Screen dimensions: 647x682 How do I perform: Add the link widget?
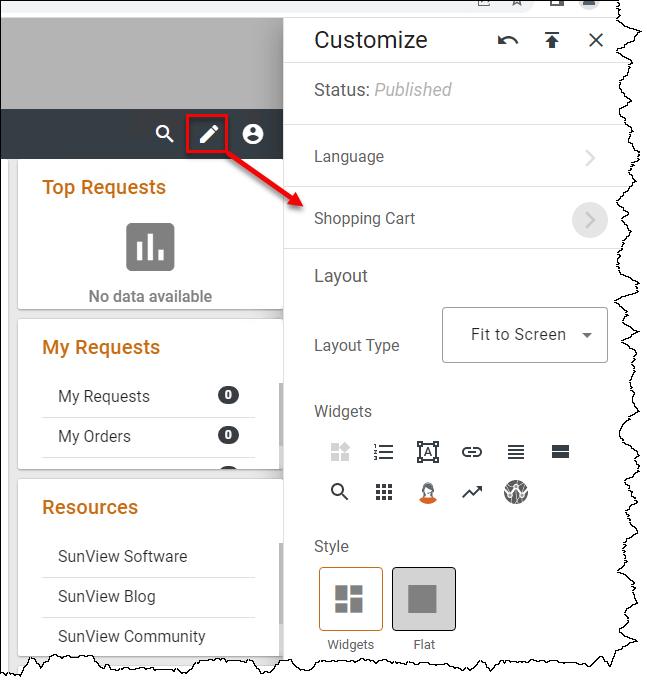pos(472,452)
